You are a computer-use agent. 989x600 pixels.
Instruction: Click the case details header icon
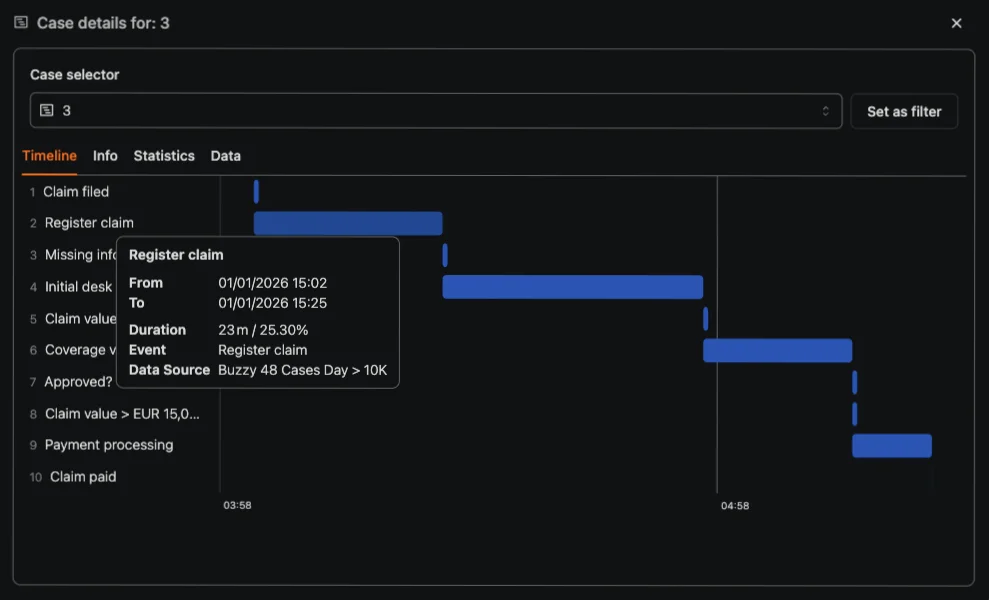[21, 23]
